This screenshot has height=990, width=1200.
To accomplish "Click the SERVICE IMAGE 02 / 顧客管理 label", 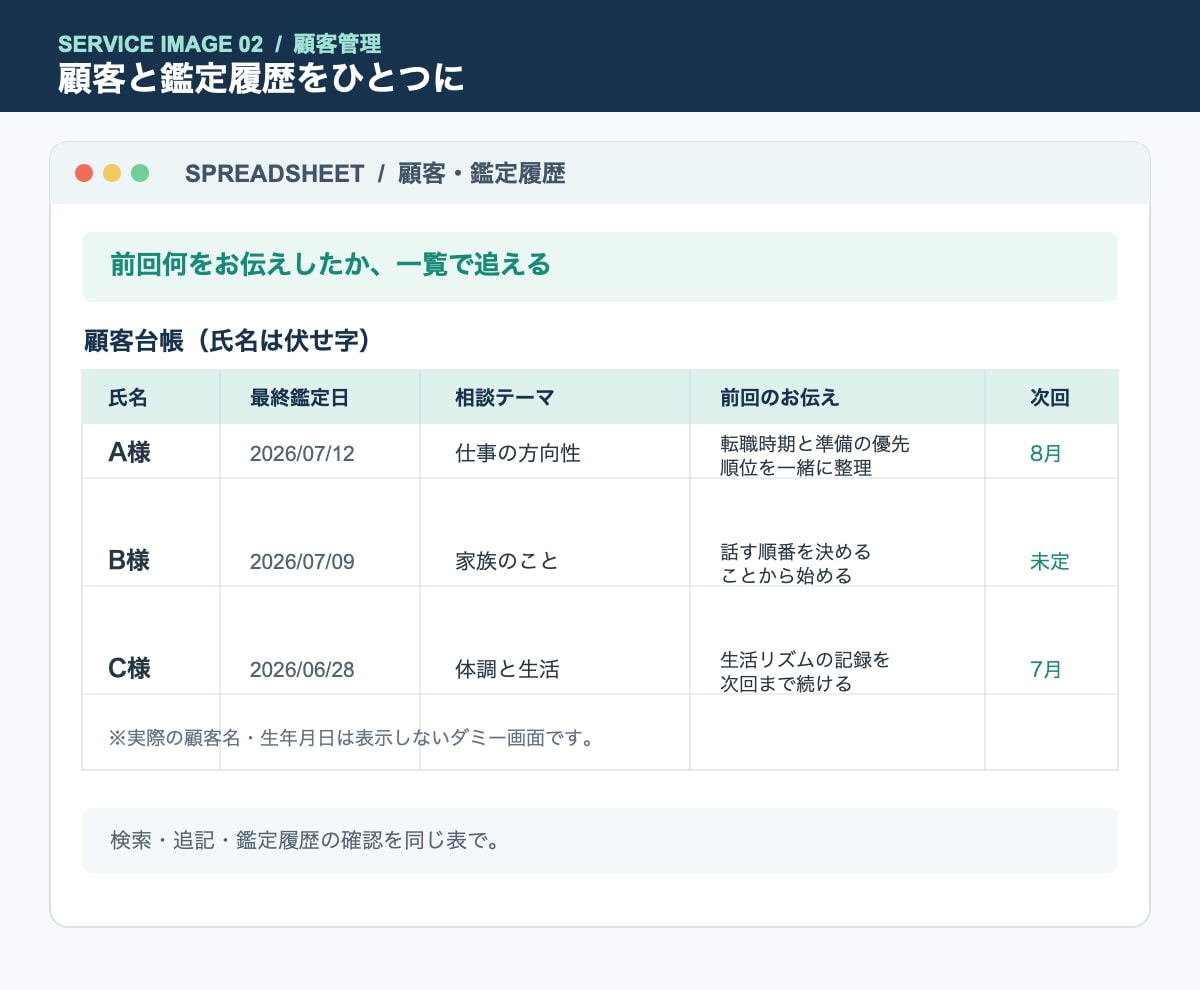I will (219, 44).
